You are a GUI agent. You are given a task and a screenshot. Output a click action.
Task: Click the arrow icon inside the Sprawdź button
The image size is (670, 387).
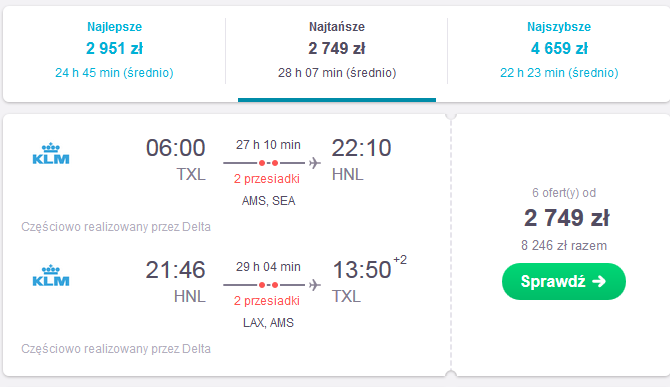click(x=599, y=281)
